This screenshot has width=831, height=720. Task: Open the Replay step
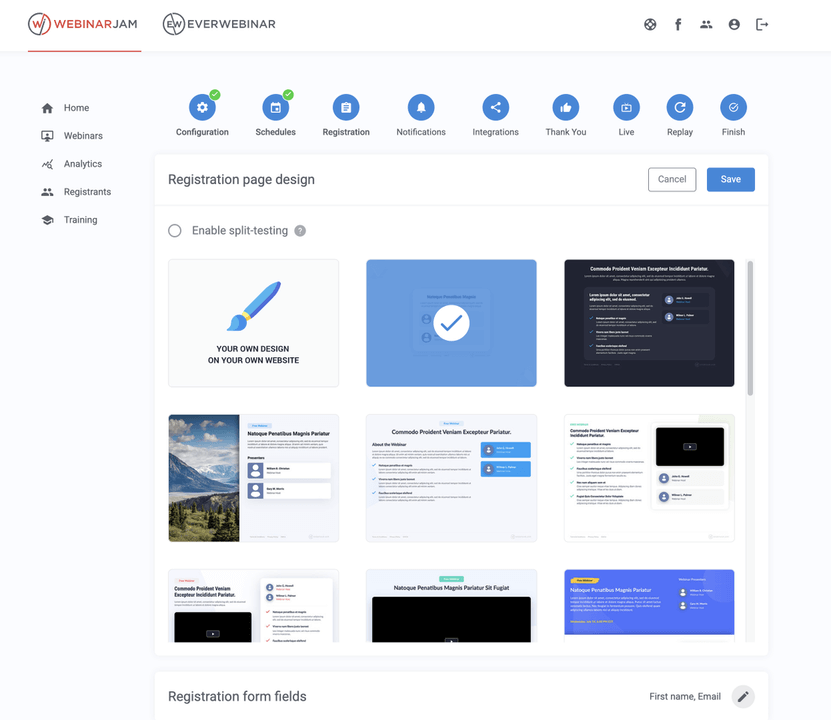[679, 107]
